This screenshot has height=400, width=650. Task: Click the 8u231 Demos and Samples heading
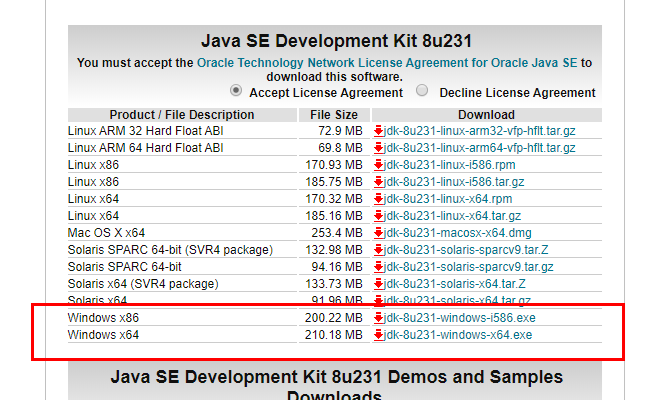coord(337,385)
